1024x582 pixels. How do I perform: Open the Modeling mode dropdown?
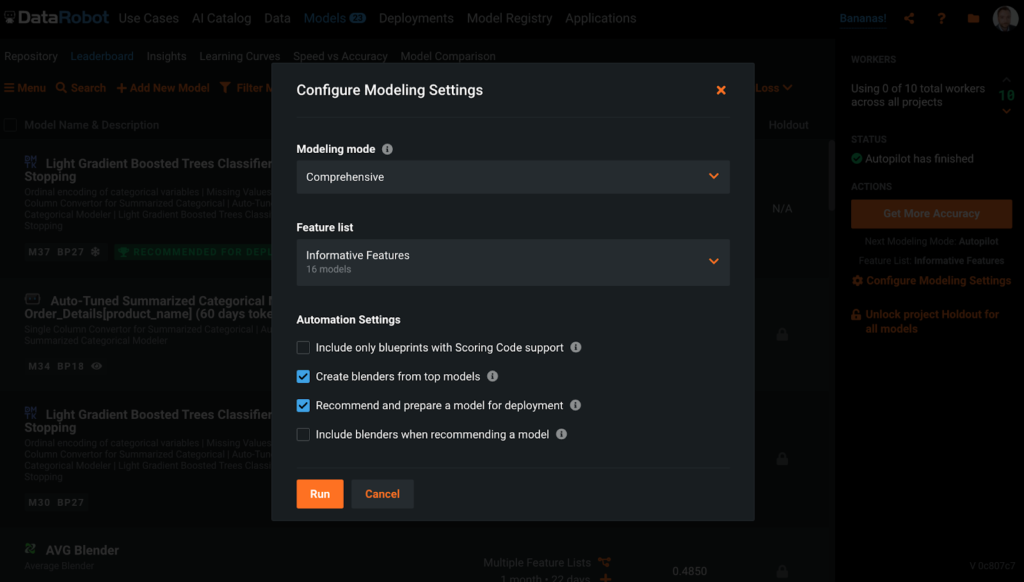coord(512,177)
